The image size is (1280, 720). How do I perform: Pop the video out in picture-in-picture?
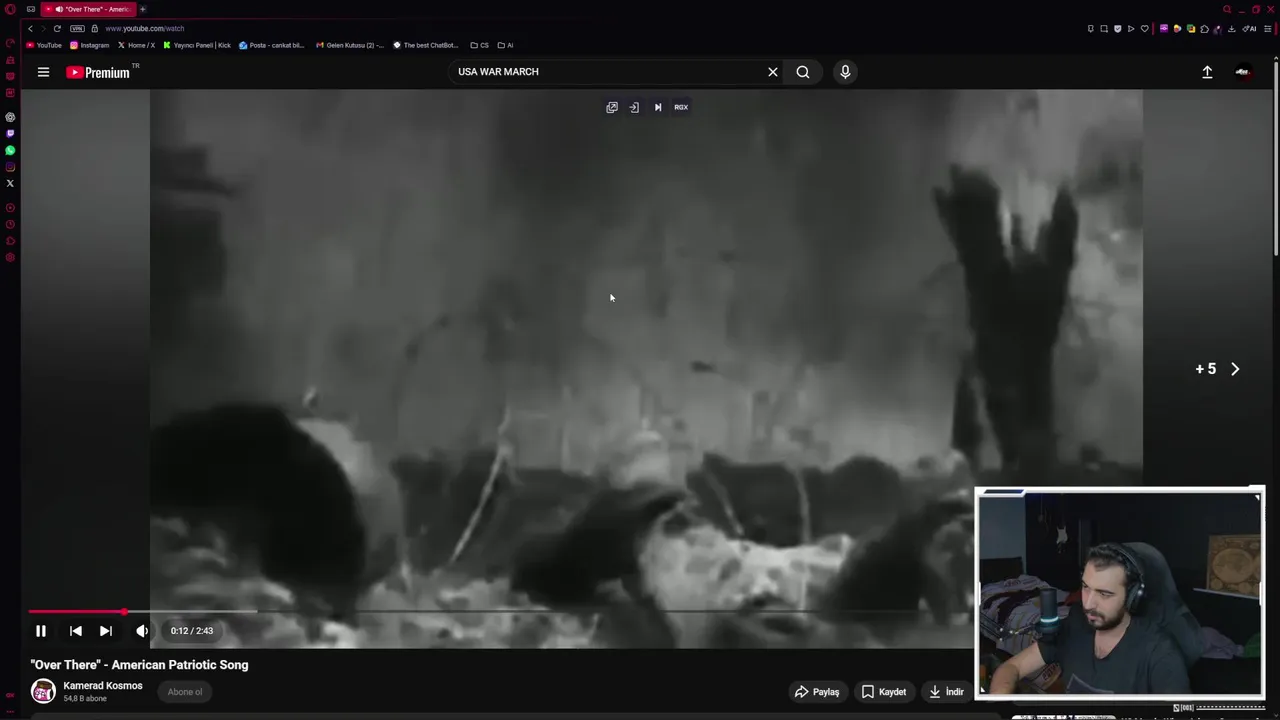612,107
